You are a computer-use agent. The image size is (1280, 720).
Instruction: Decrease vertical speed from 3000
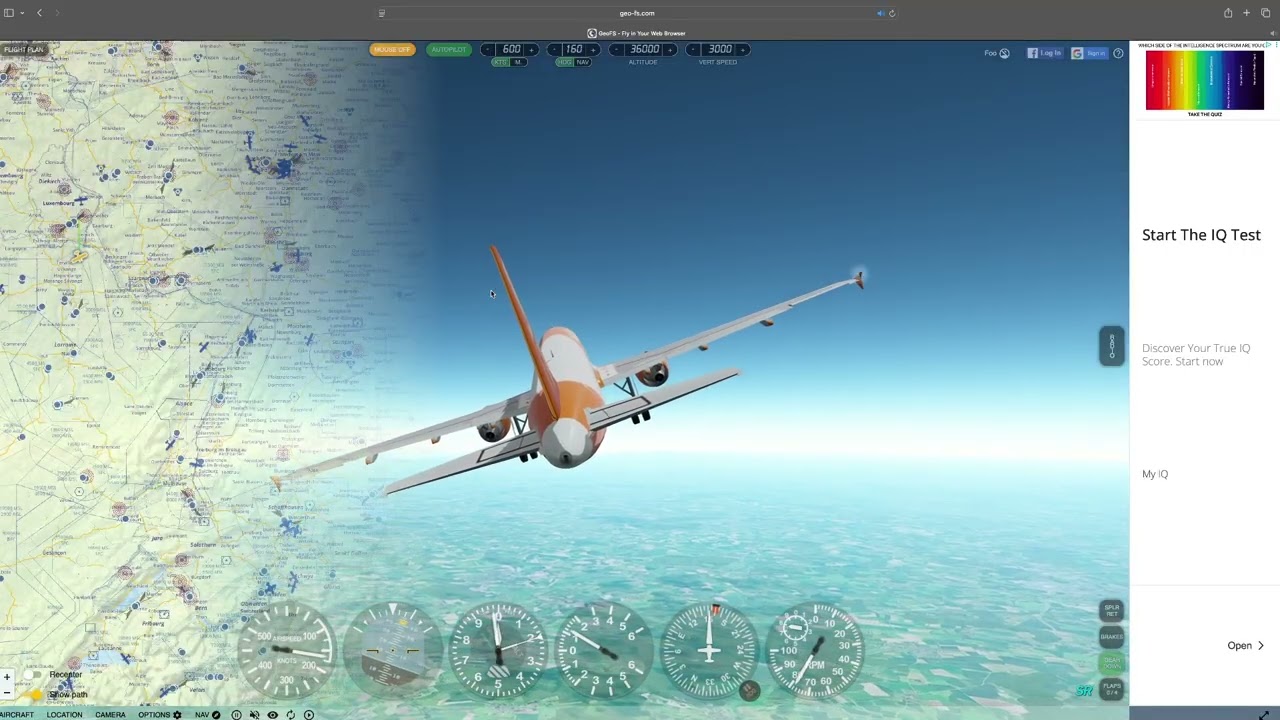(x=693, y=49)
